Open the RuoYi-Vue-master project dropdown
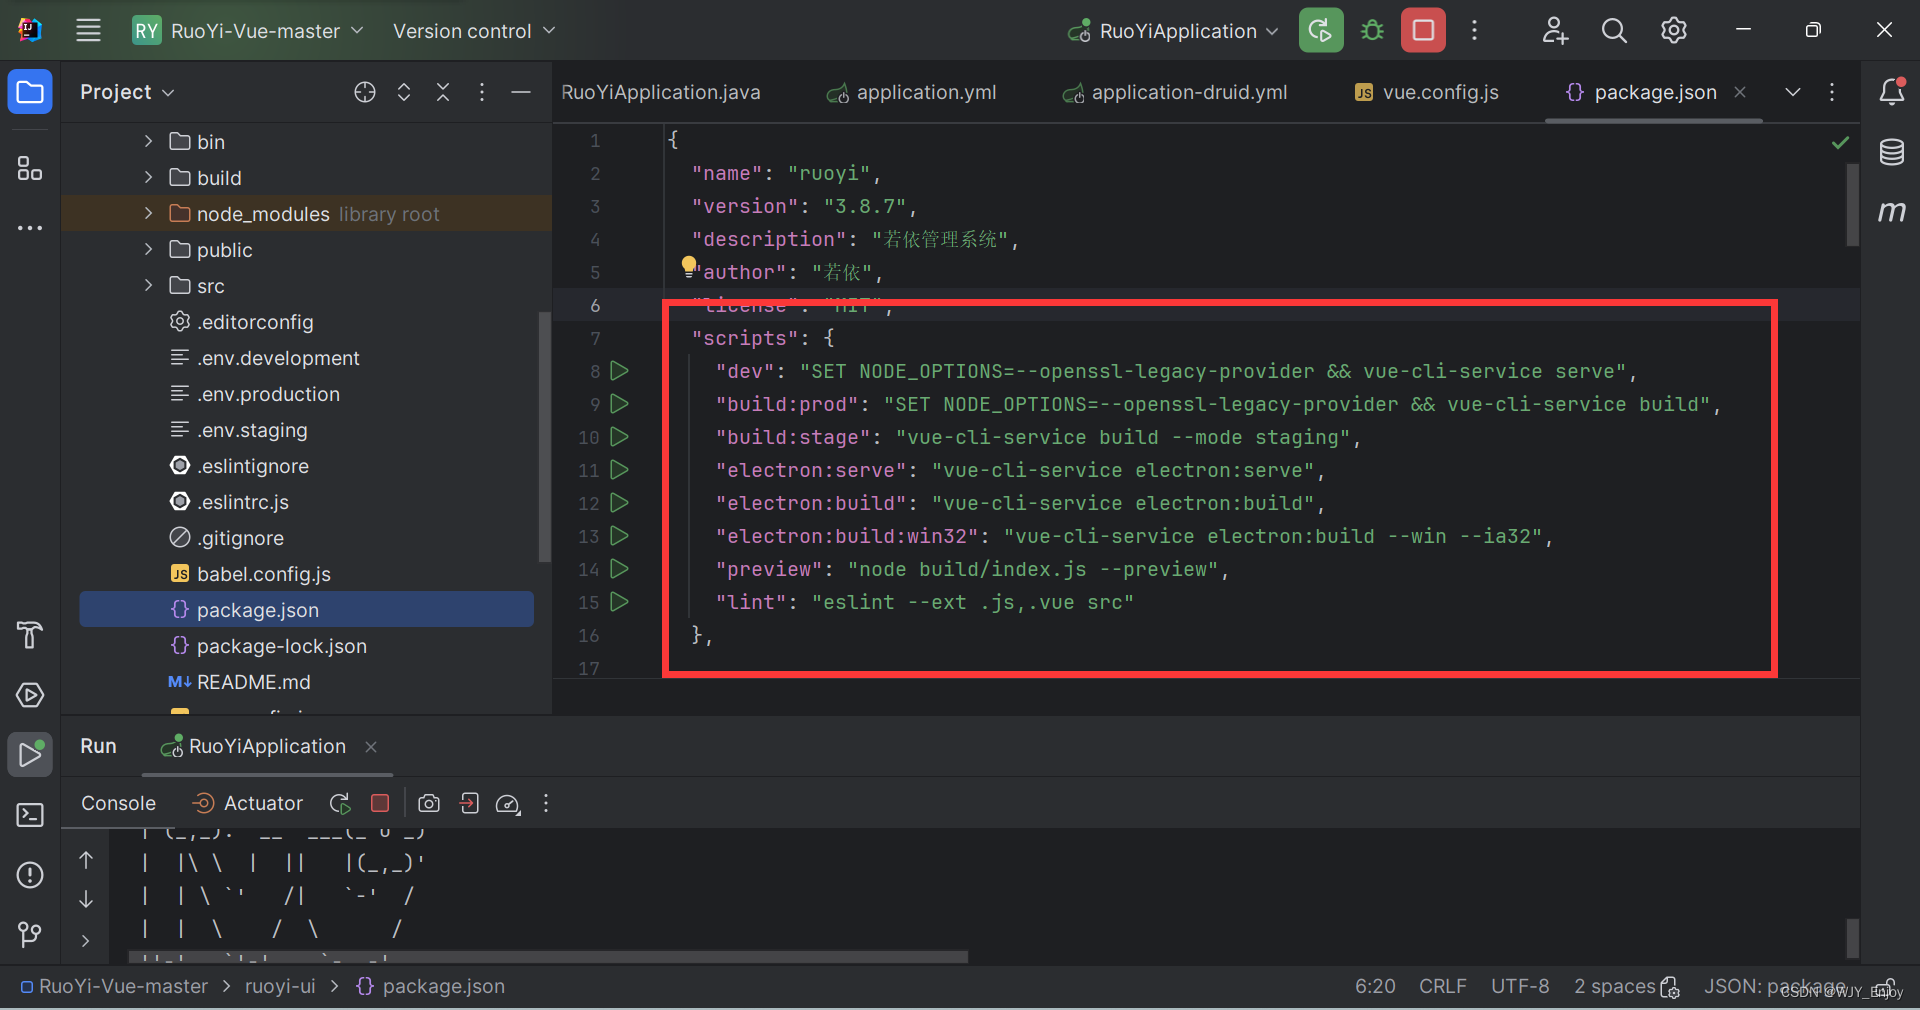 [248, 31]
